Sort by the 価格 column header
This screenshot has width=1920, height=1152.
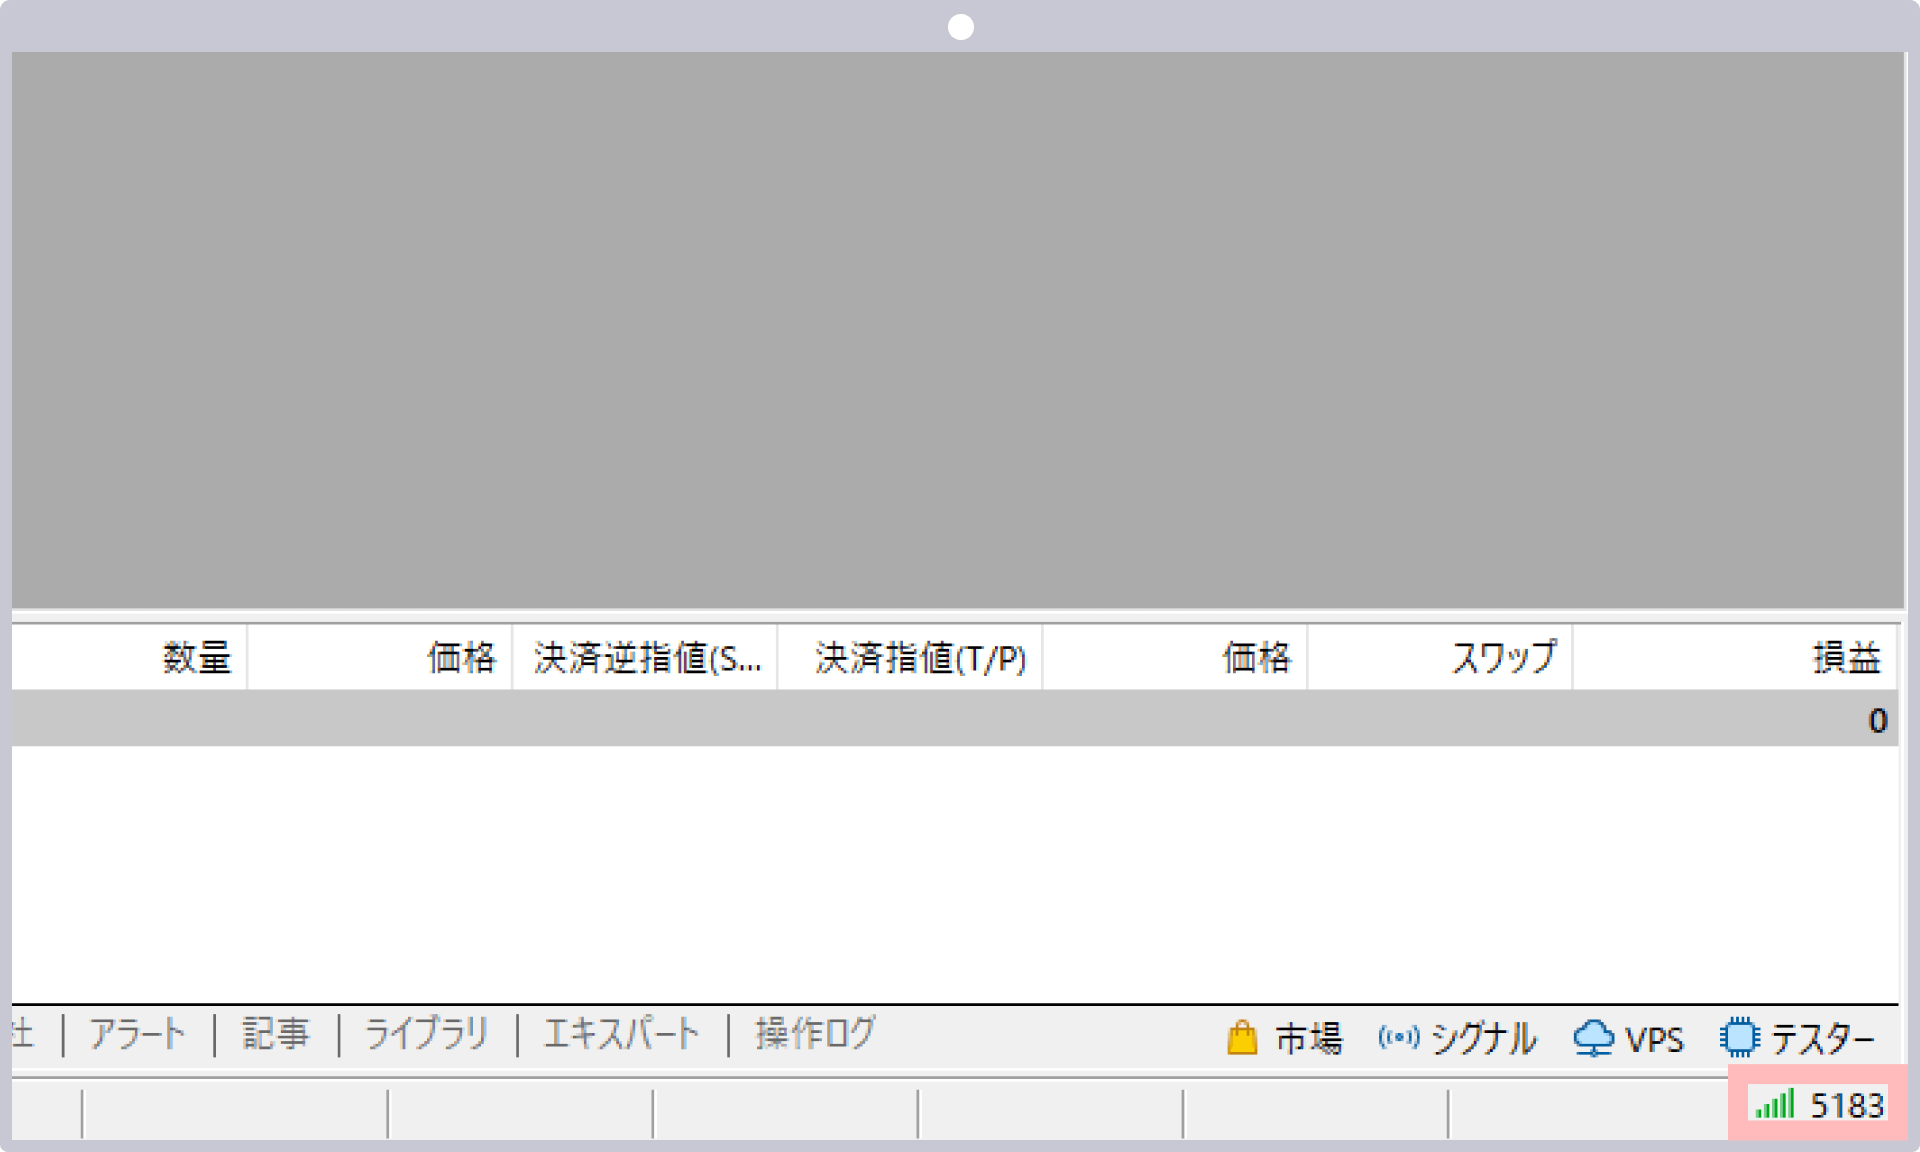(461, 657)
